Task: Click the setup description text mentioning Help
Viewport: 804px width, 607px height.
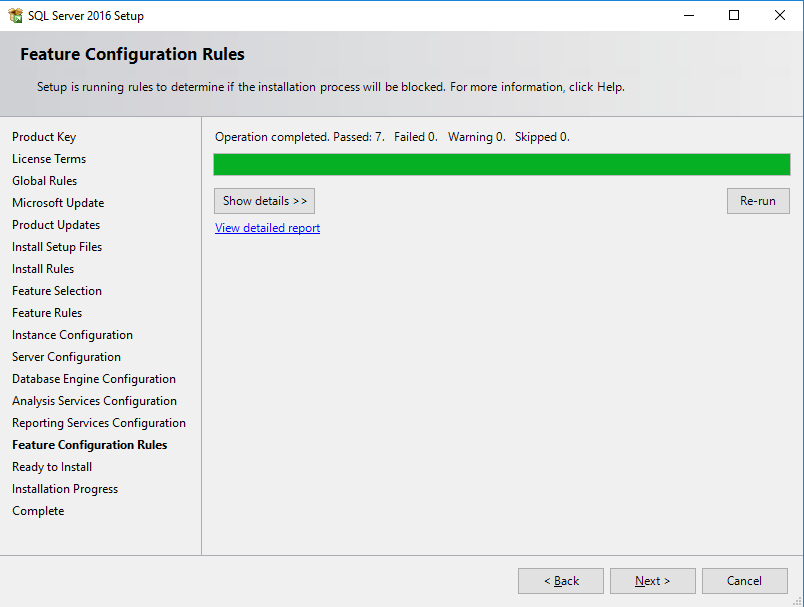Action: click(331, 87)
